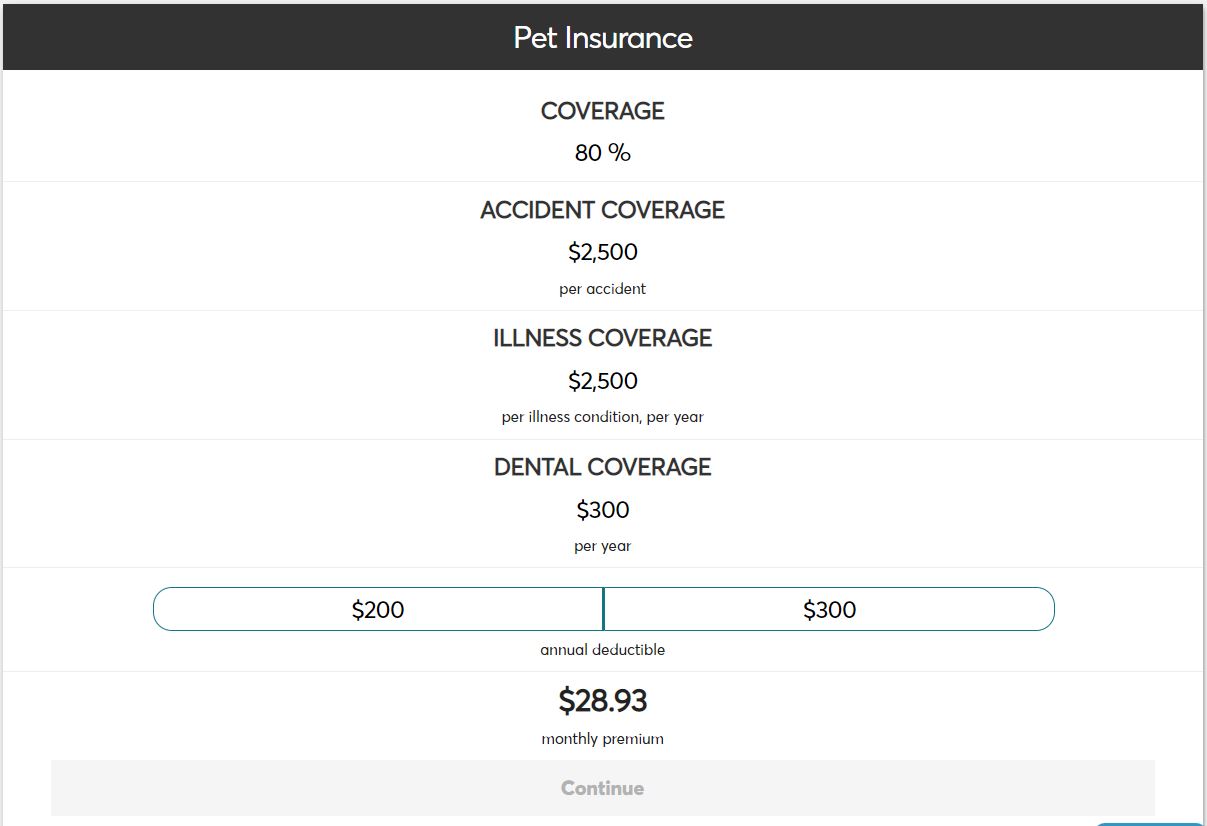Select the $300 annual deductible option
The width and height of the screenshot is (1207, 826).
pos(829,609)
